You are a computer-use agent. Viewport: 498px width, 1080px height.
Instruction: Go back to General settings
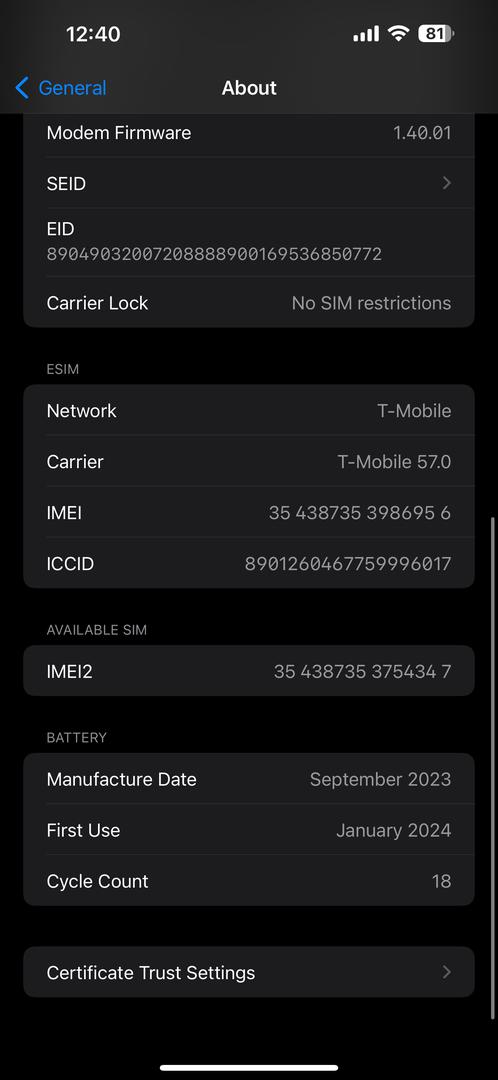click(x=61, y=88)
